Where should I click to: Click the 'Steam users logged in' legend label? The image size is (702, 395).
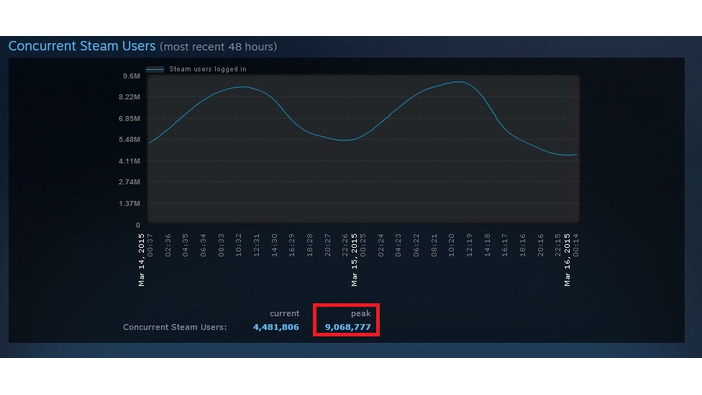pos(208,69)
